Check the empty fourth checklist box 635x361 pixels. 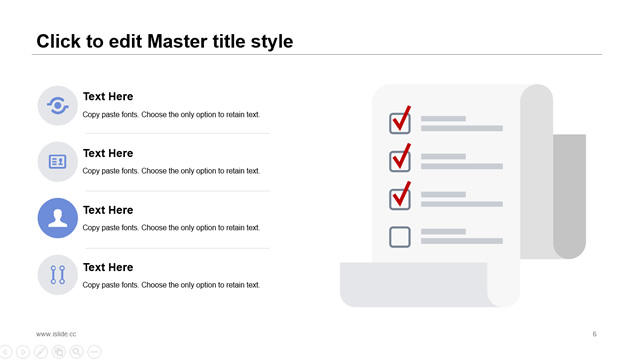pos(400,237)
